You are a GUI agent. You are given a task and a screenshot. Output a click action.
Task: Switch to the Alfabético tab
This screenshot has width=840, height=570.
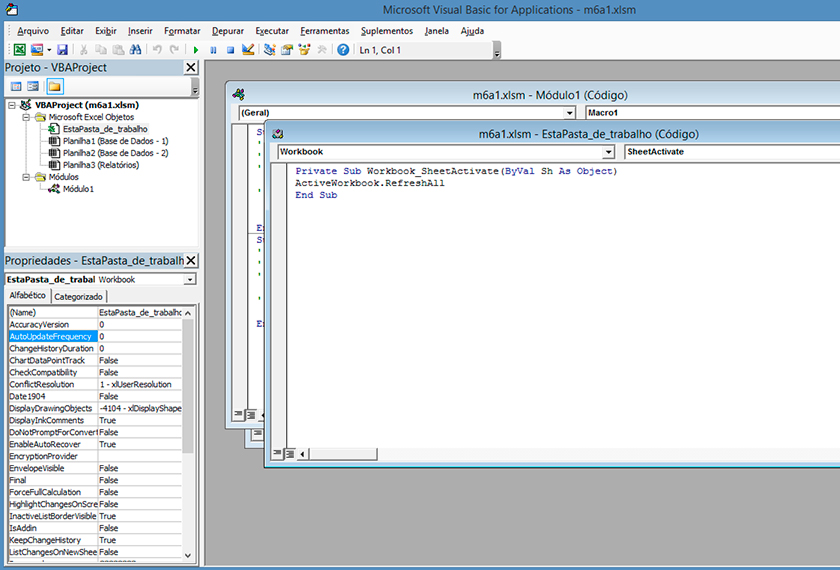point(28,295)
